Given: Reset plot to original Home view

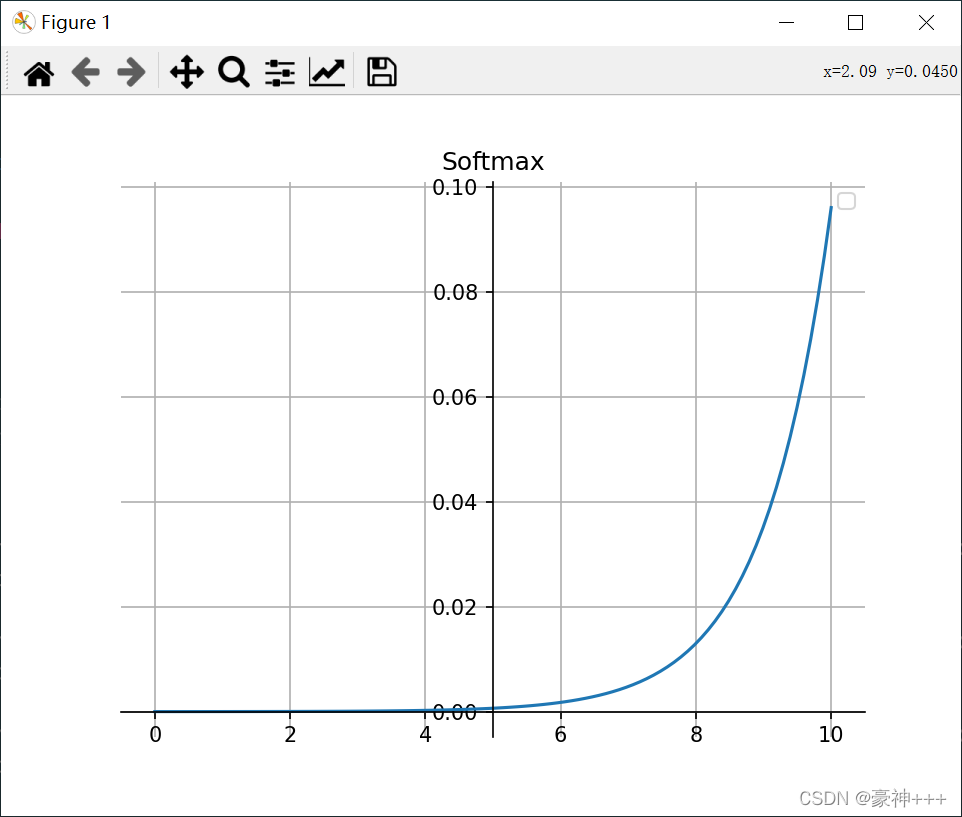Looking at the screenshot, I should pos(39,73).
